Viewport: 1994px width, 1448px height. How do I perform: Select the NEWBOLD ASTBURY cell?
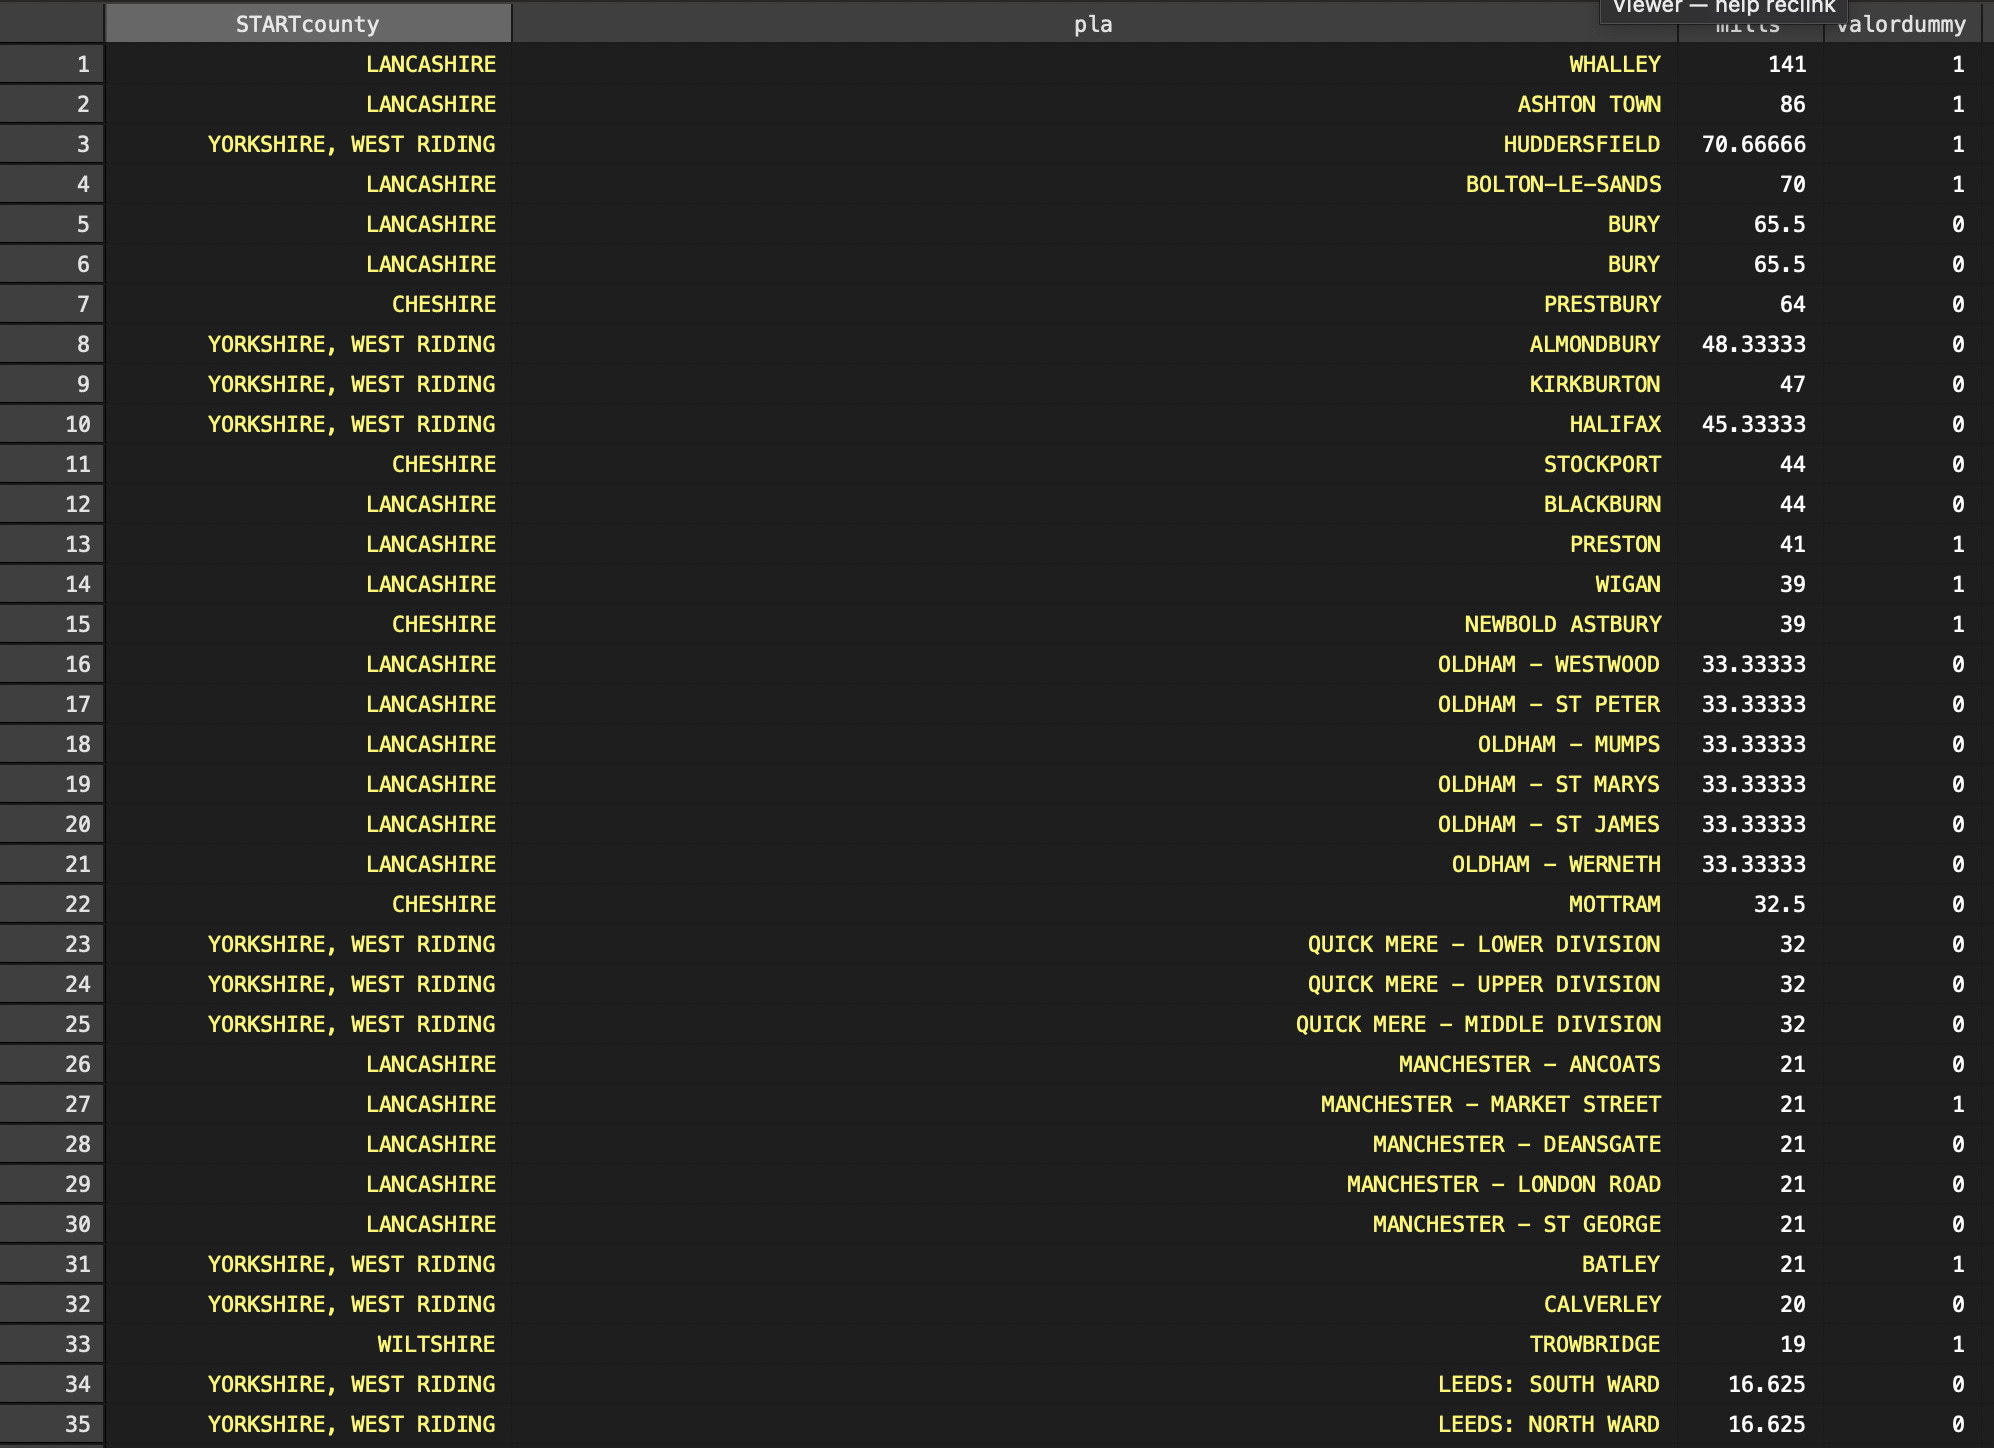[x=1562, y=624]
